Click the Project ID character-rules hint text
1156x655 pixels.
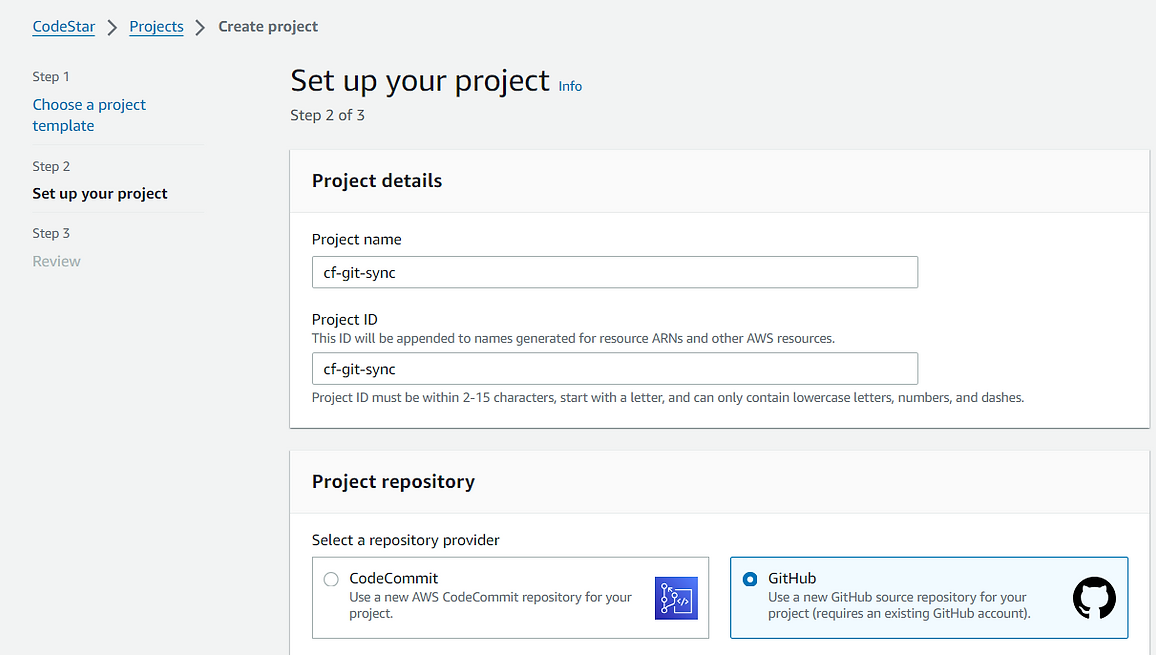point(668,398)
